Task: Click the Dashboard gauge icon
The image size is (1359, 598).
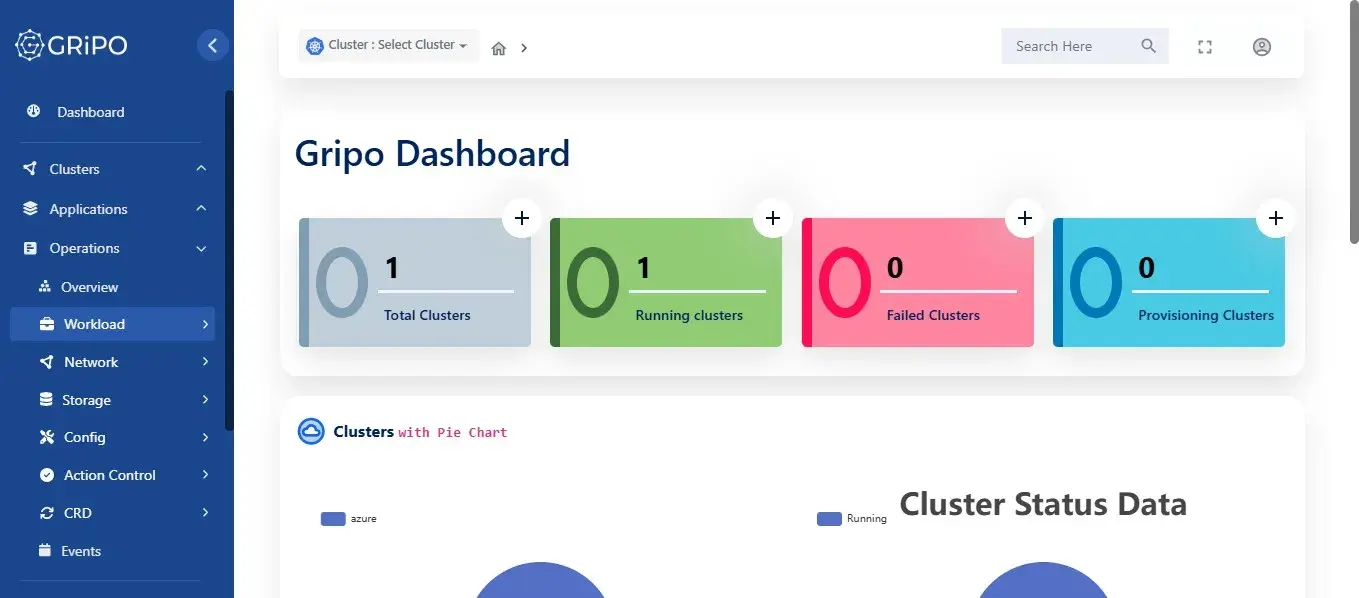Action: click(x=34, y=112)
